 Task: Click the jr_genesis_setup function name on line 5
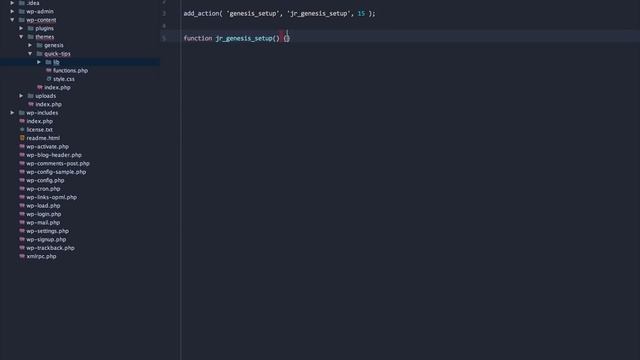pyautogui.click(x=244, y=38)
